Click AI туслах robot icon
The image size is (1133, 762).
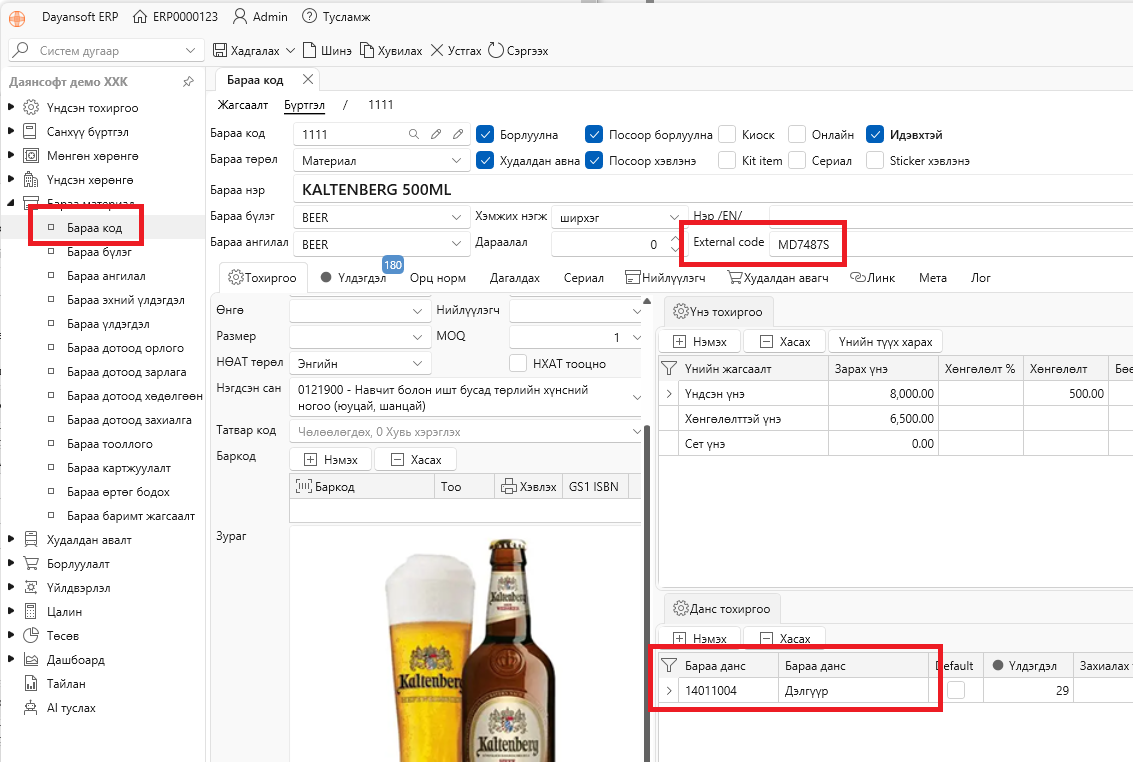31,708
